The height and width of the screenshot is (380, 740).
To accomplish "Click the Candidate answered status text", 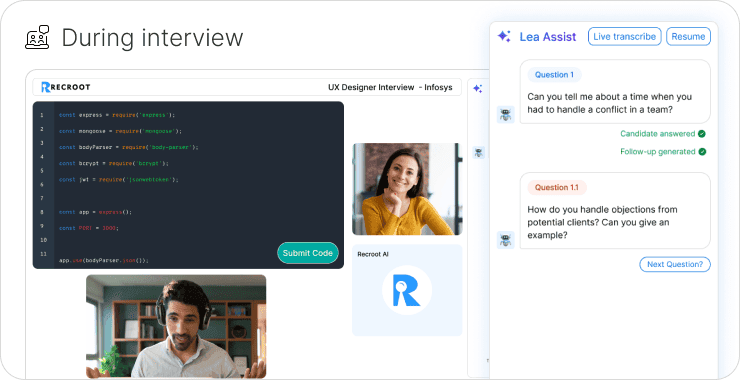I will (x=657, y=134).
